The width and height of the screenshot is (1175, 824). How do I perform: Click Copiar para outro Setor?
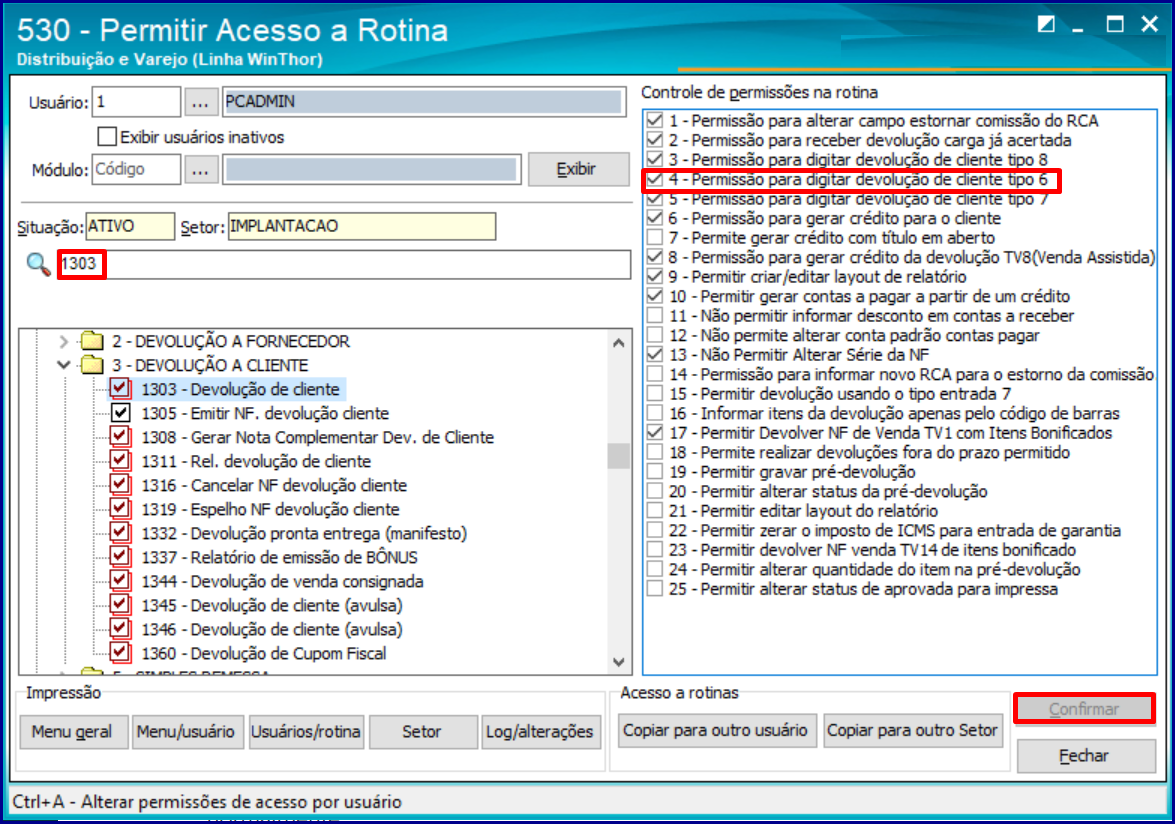(913, 730)
